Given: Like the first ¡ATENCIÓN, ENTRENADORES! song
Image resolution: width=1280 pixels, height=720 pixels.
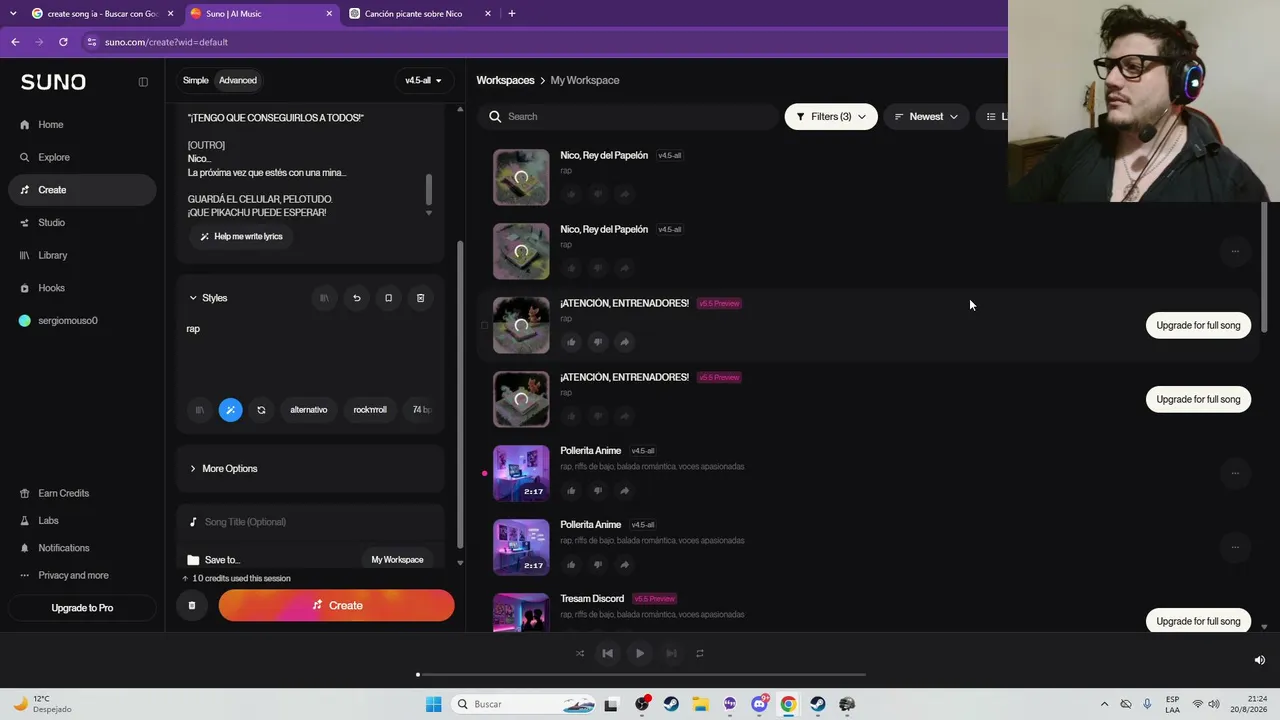Looking at the screenshot, I should (571, 342).
